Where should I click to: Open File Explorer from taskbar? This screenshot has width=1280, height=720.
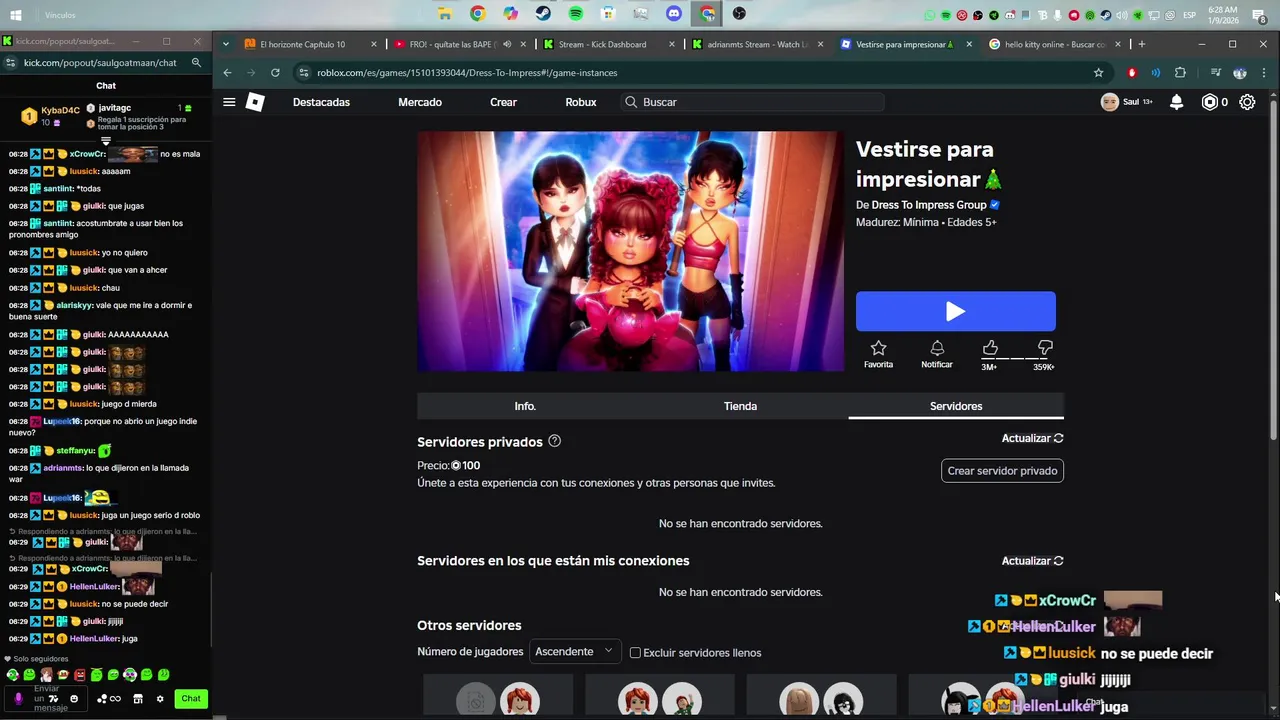(x=445, y=14)
